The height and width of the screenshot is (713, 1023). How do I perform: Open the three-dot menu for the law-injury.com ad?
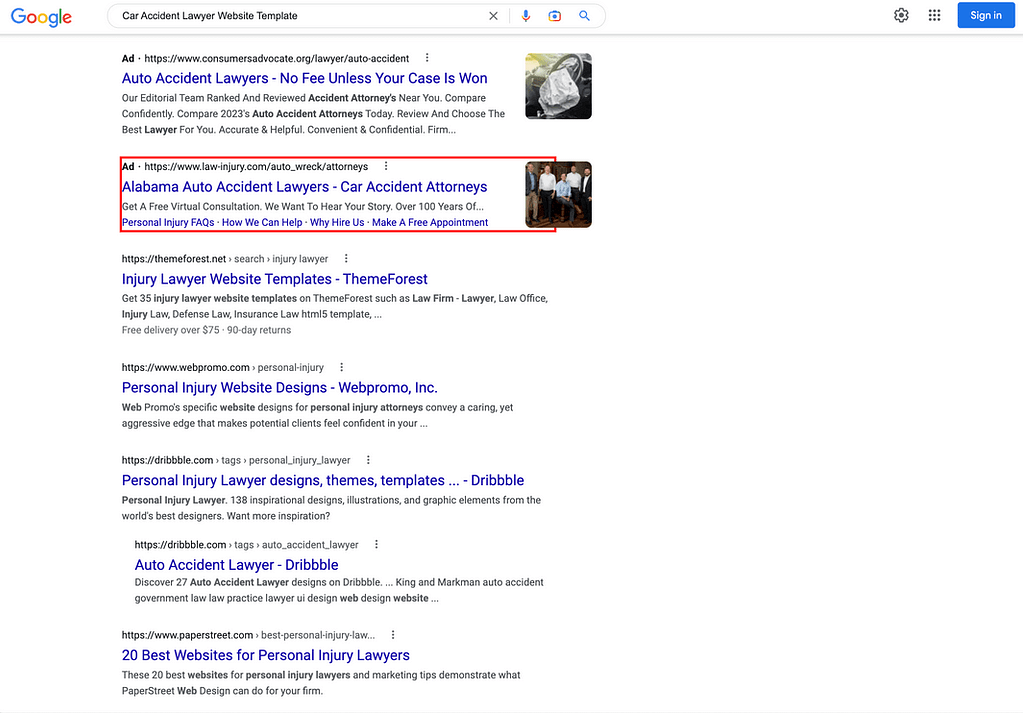(386, 166)
